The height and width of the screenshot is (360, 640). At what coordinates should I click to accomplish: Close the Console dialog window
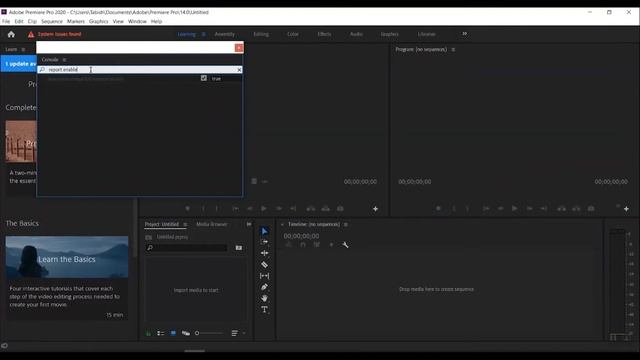point(239,48)
